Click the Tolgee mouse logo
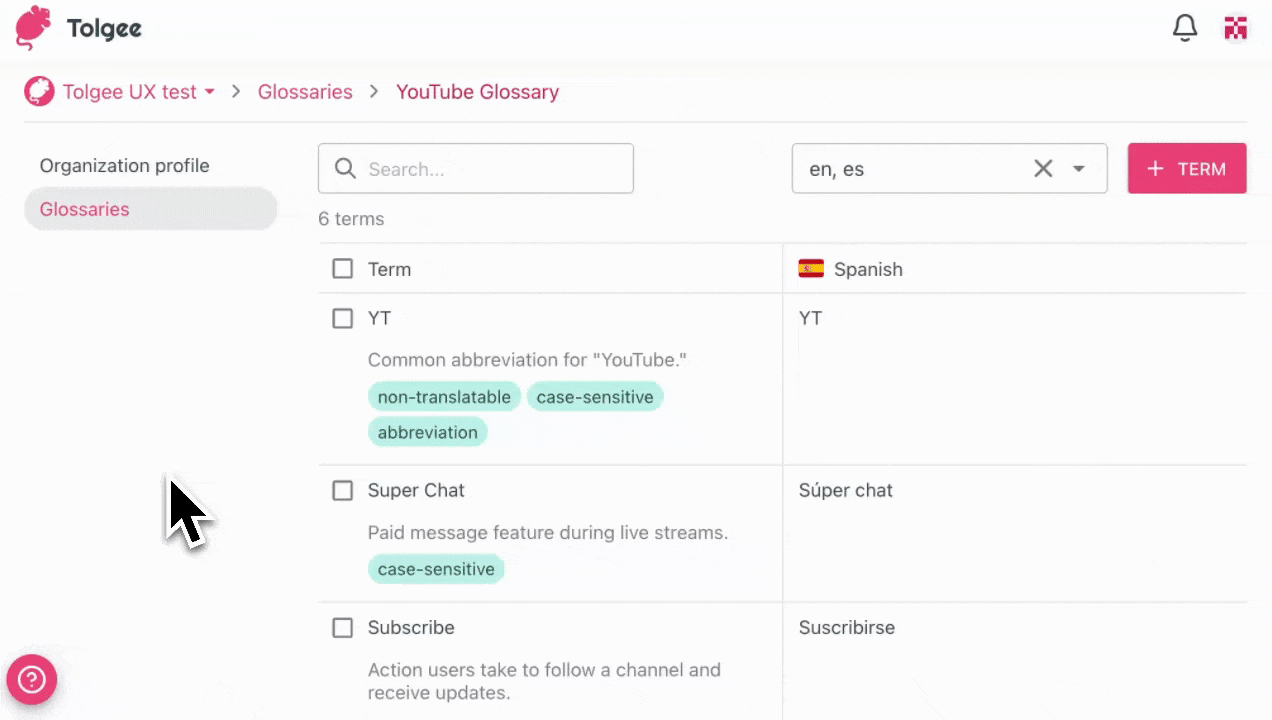The width and height of the screenshot is (1272, 720). [x=31, y=28]
